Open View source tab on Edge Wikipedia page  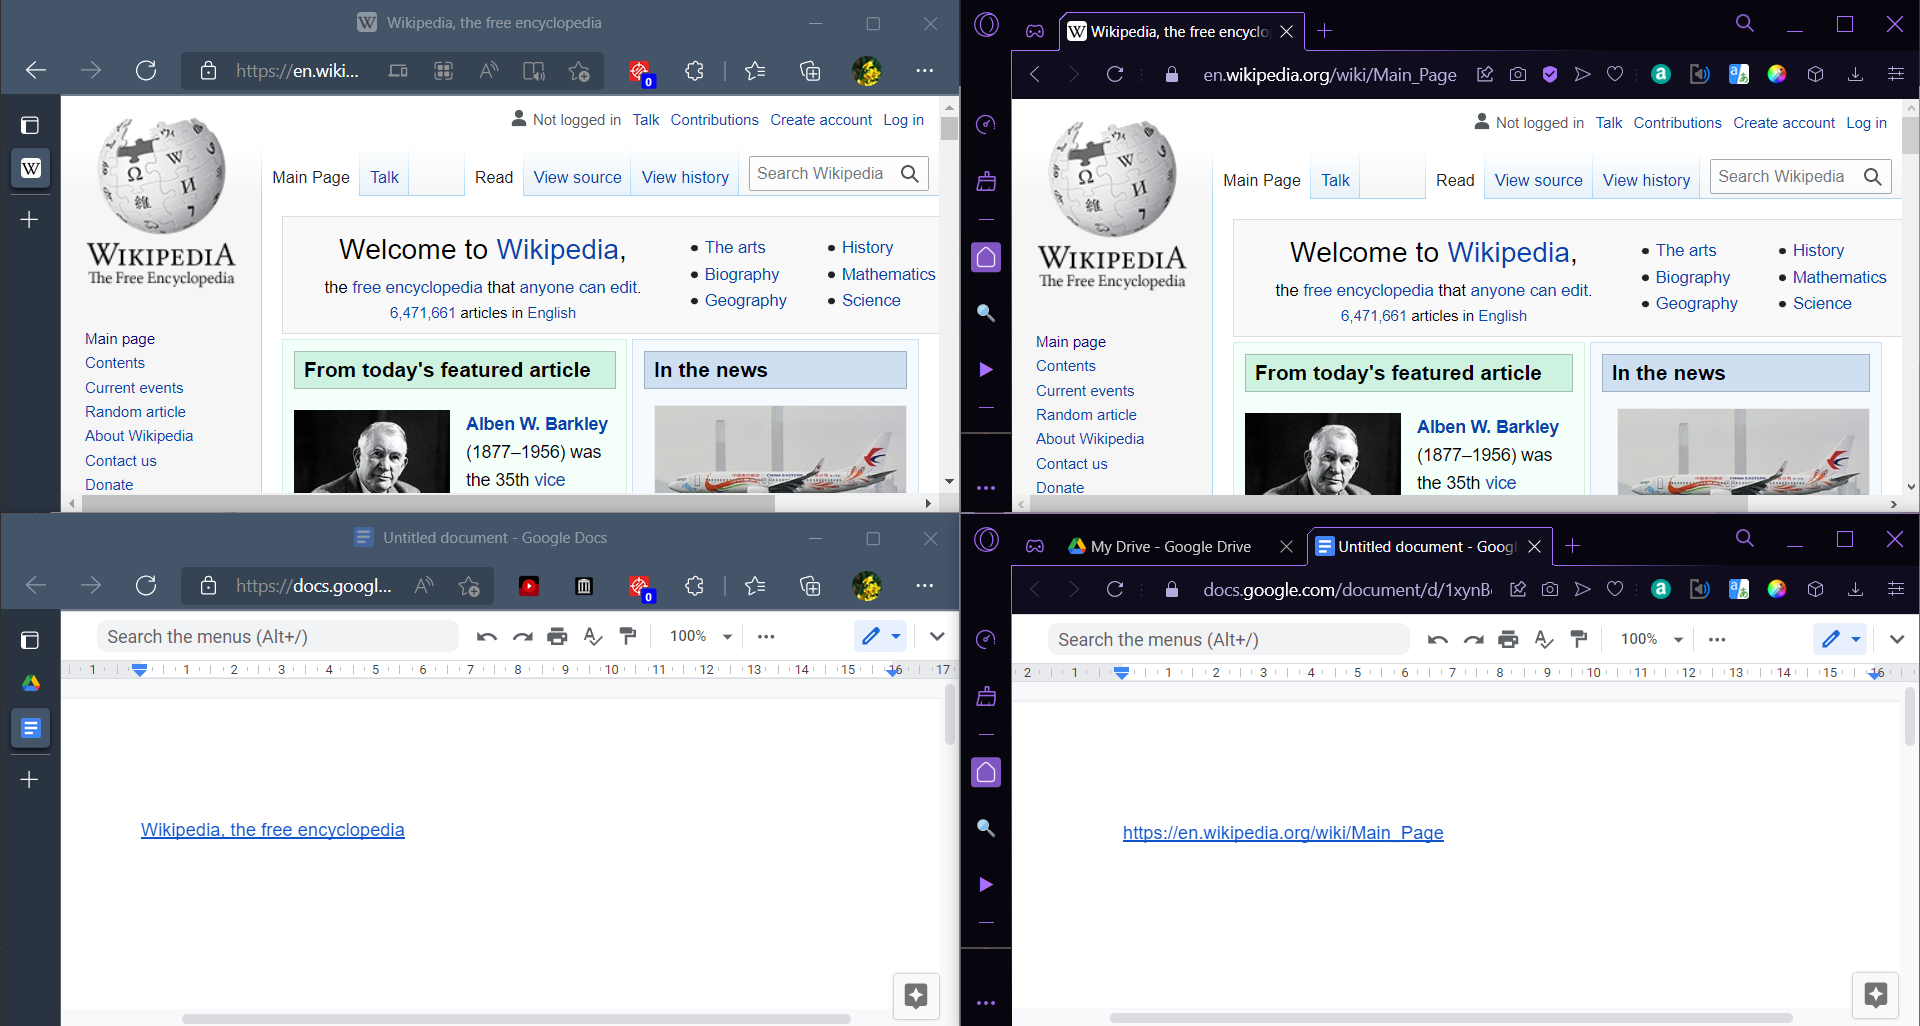coord(577,177)
